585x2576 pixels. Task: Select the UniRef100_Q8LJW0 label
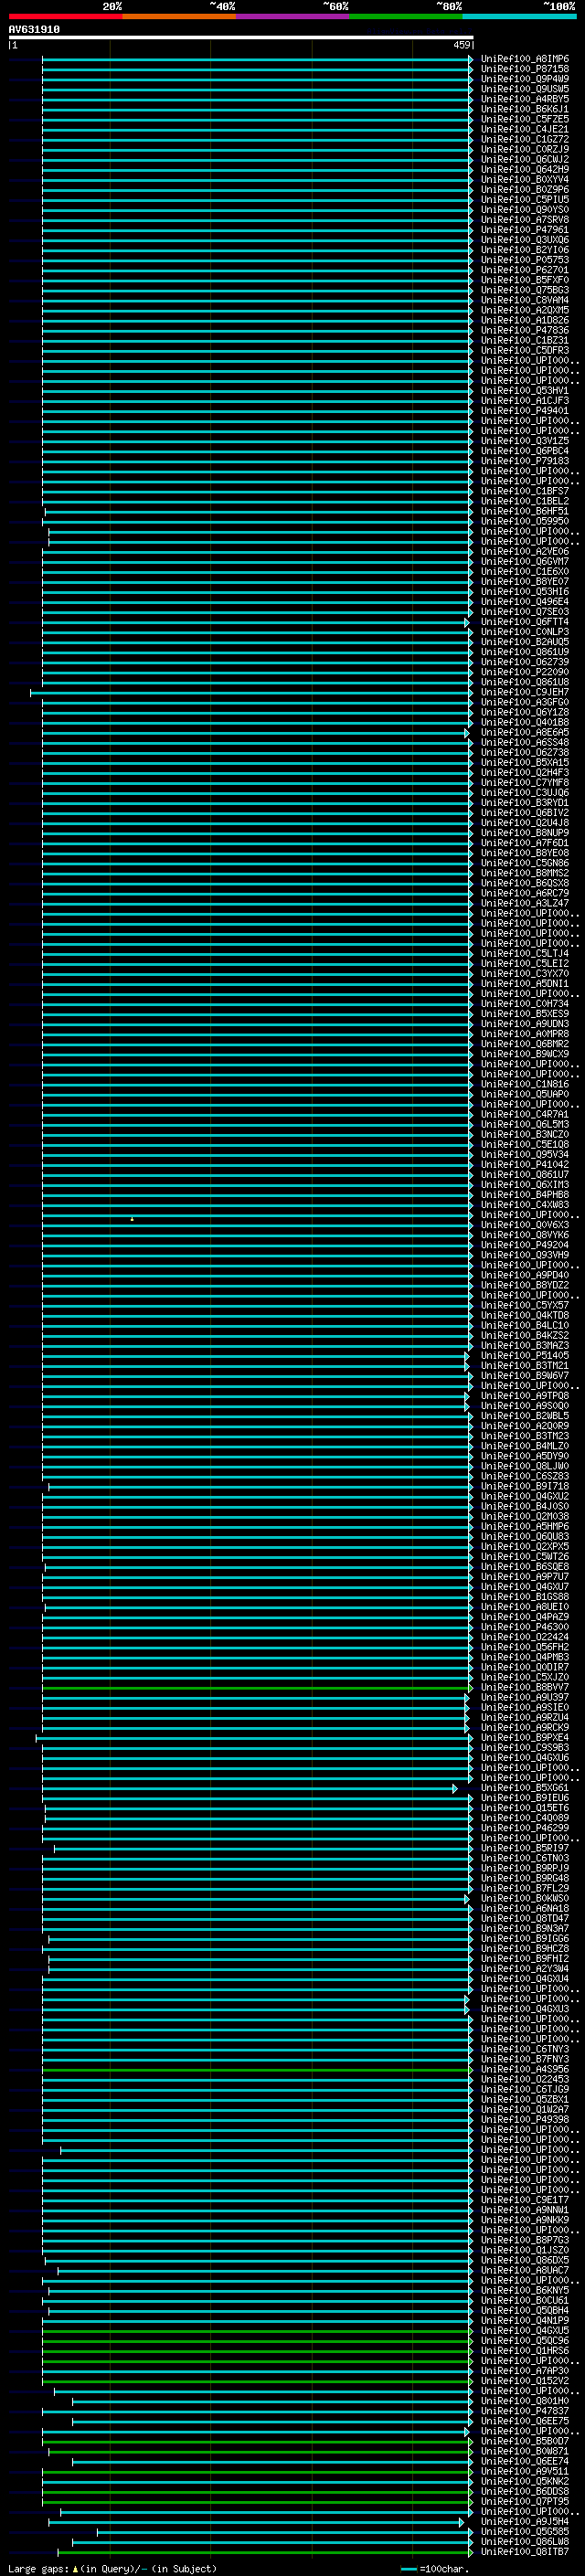(x=524, y=1466)
